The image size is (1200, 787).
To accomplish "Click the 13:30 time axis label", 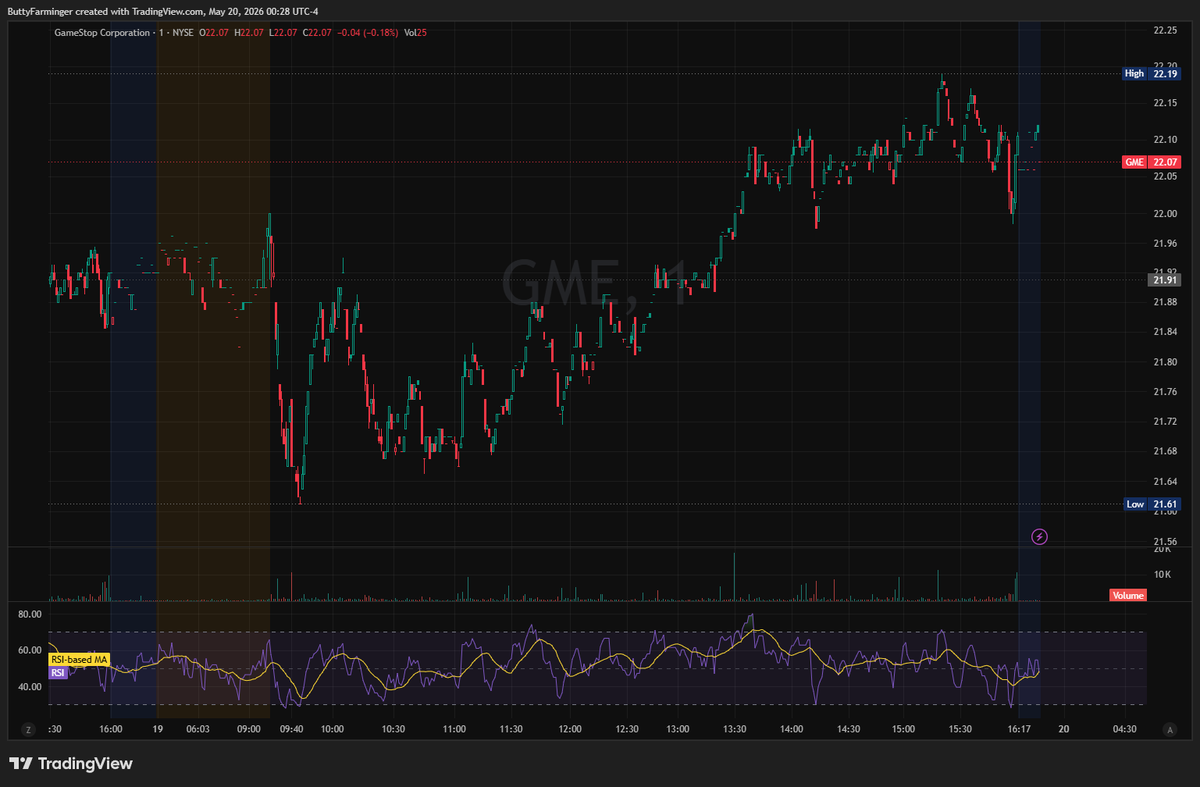I will (736, 730).
